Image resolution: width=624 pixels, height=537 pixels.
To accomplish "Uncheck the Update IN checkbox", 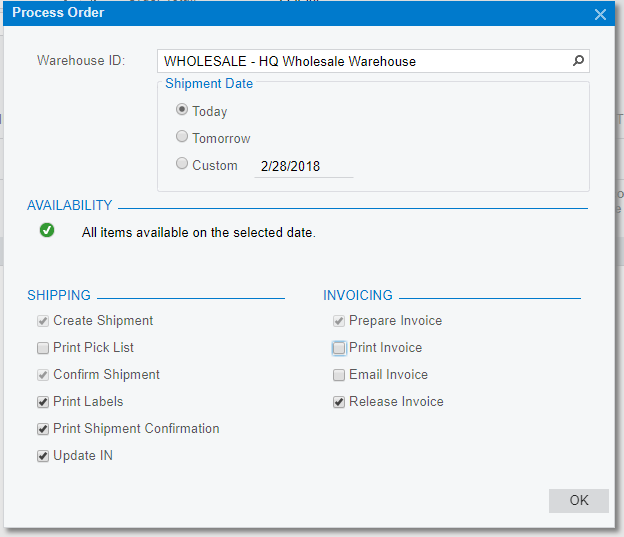I will pos(43,456).
